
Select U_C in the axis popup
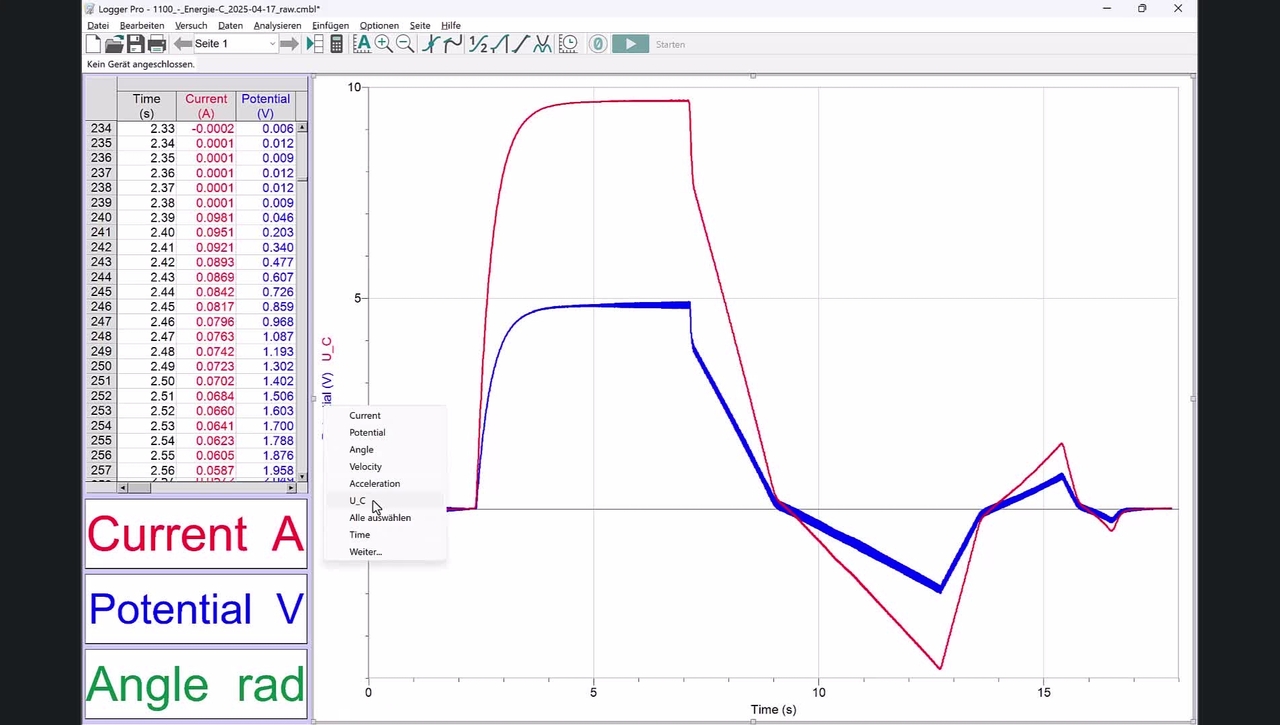[384, 500]
